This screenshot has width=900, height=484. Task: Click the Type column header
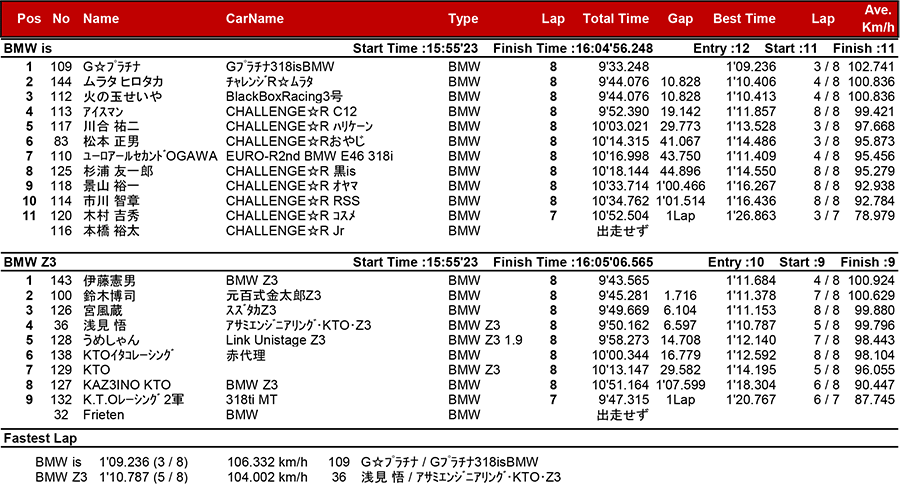[x=463, y=19]
